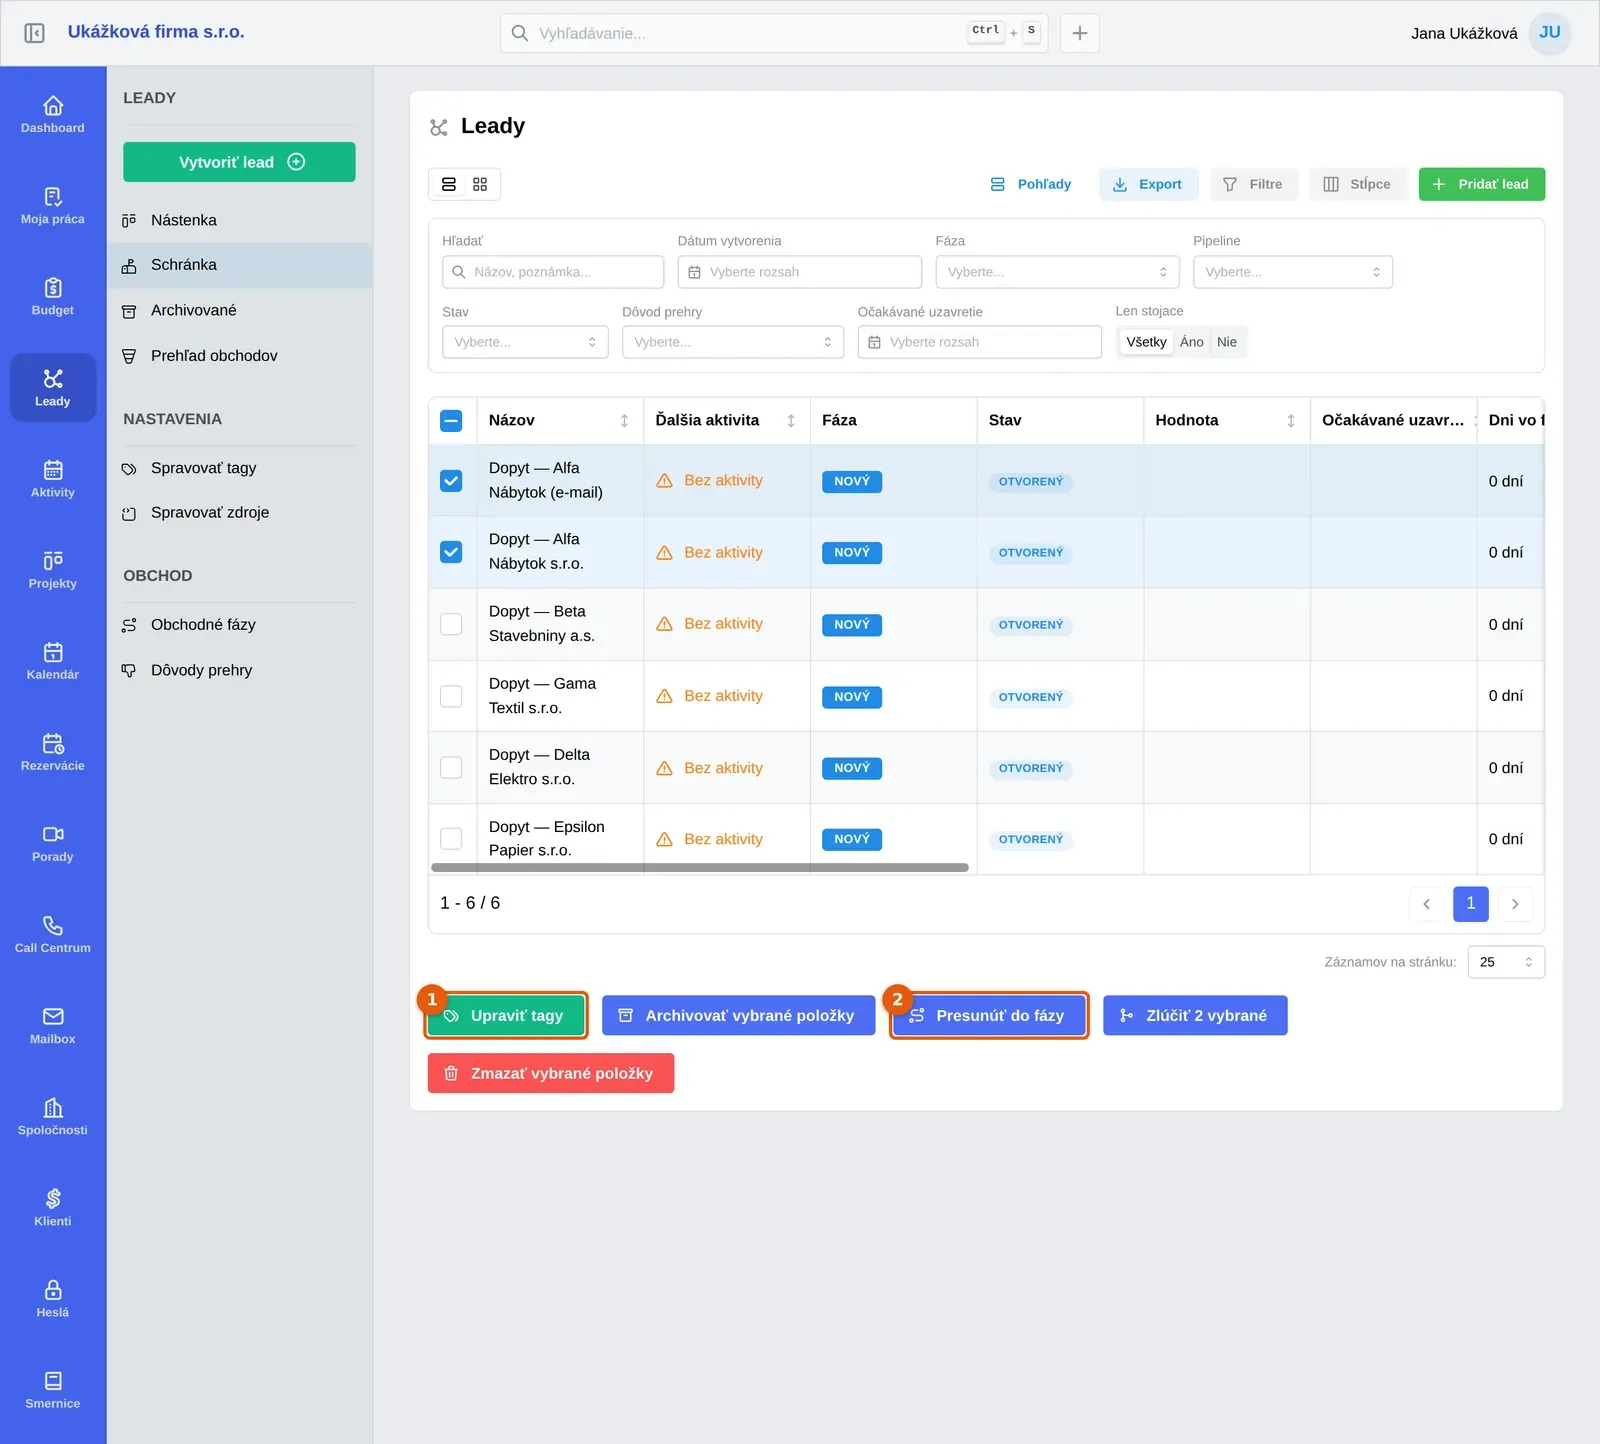The image size is (1600, 1444).
Task: Open the Rezervácie module
Action: [53, 751]
